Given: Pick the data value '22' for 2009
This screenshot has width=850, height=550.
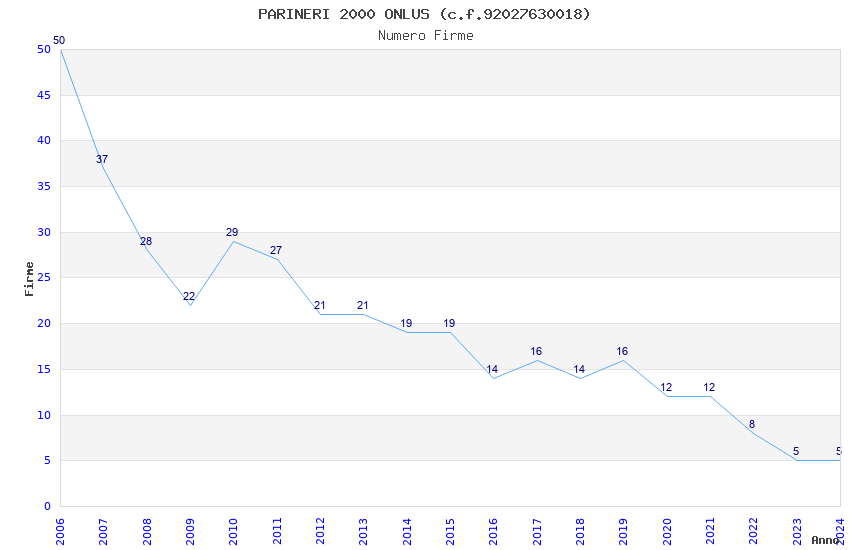Looking at the screenshot, I should pyautogui.click(x=189, y=296).
